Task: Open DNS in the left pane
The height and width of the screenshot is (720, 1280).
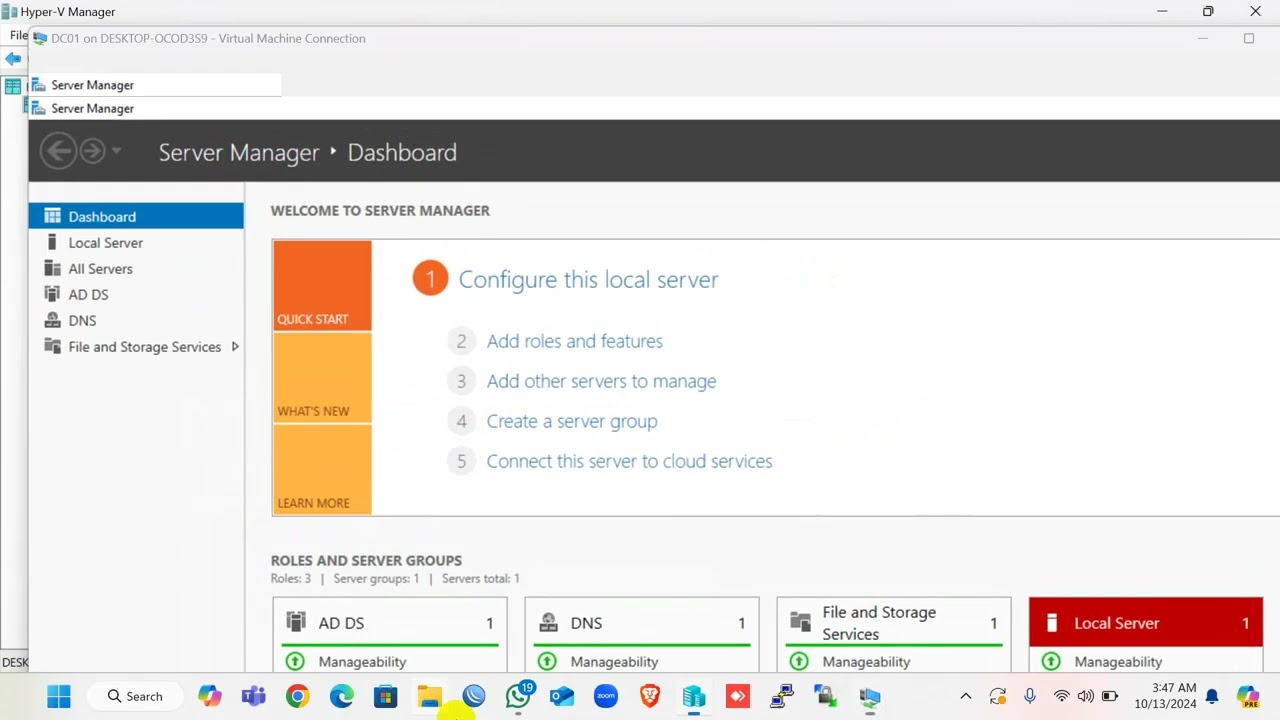Action: click(136, 320)
